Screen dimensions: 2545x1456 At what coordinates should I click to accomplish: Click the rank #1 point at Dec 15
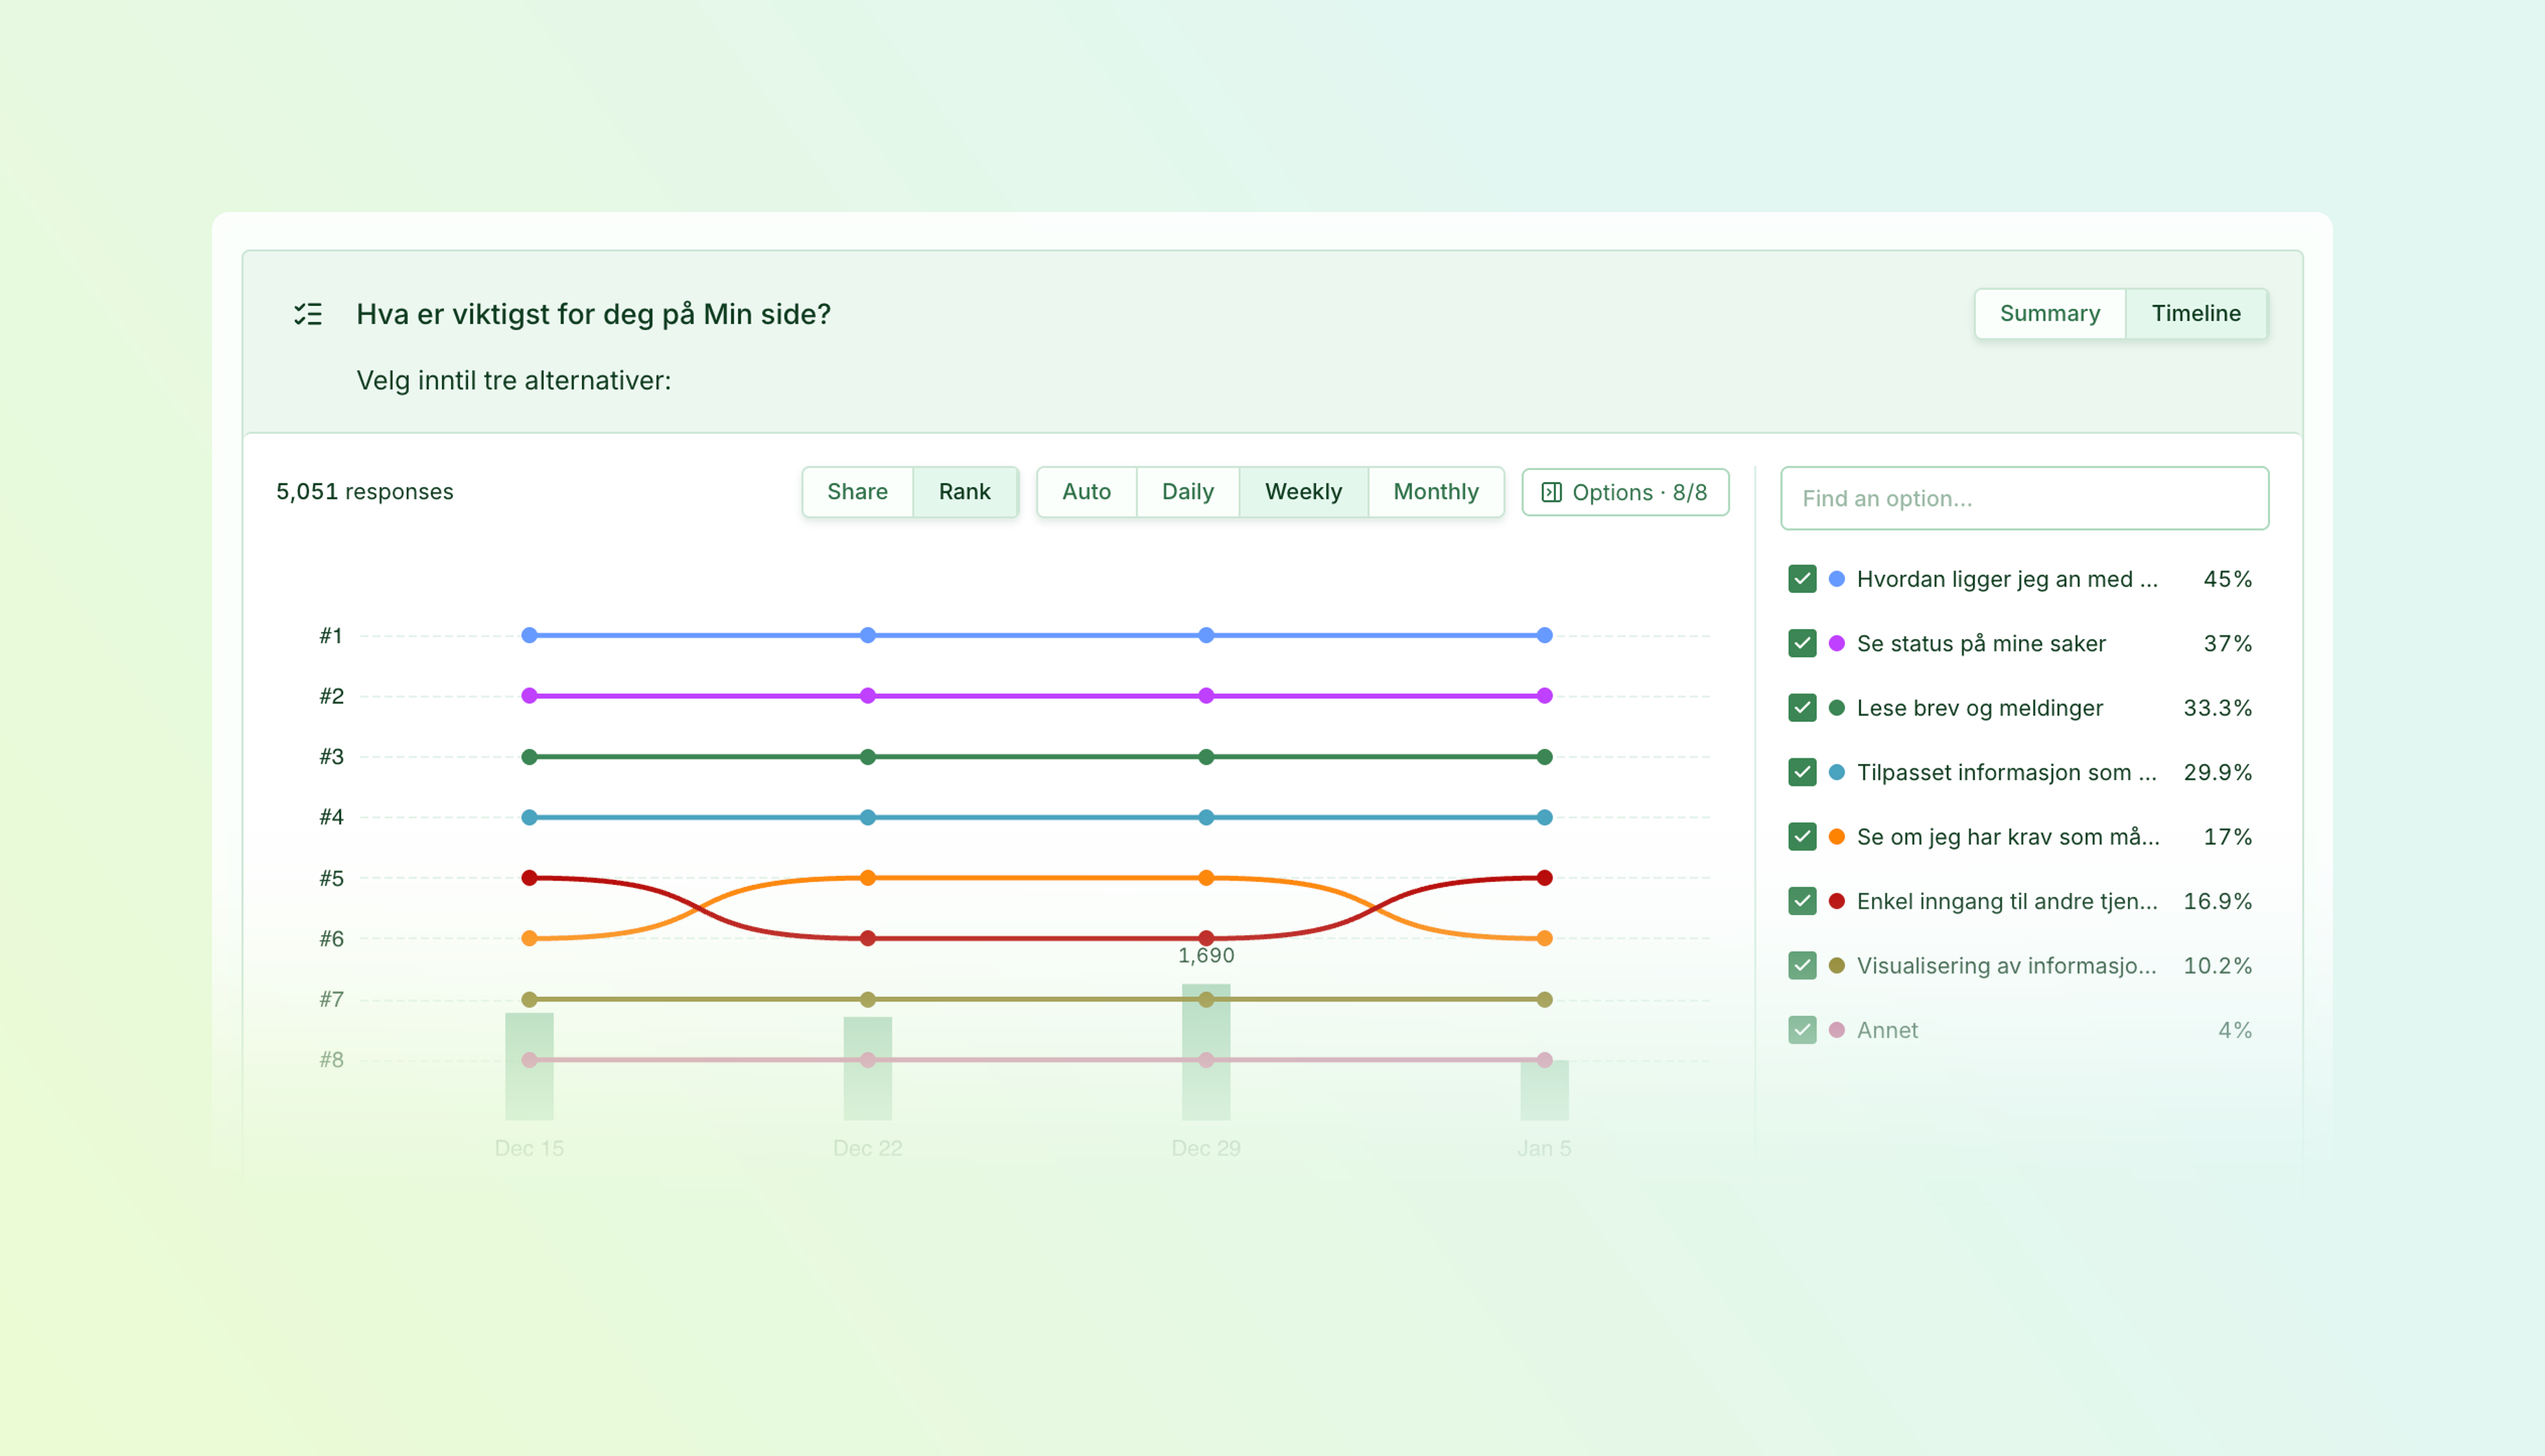pos(530,635)
